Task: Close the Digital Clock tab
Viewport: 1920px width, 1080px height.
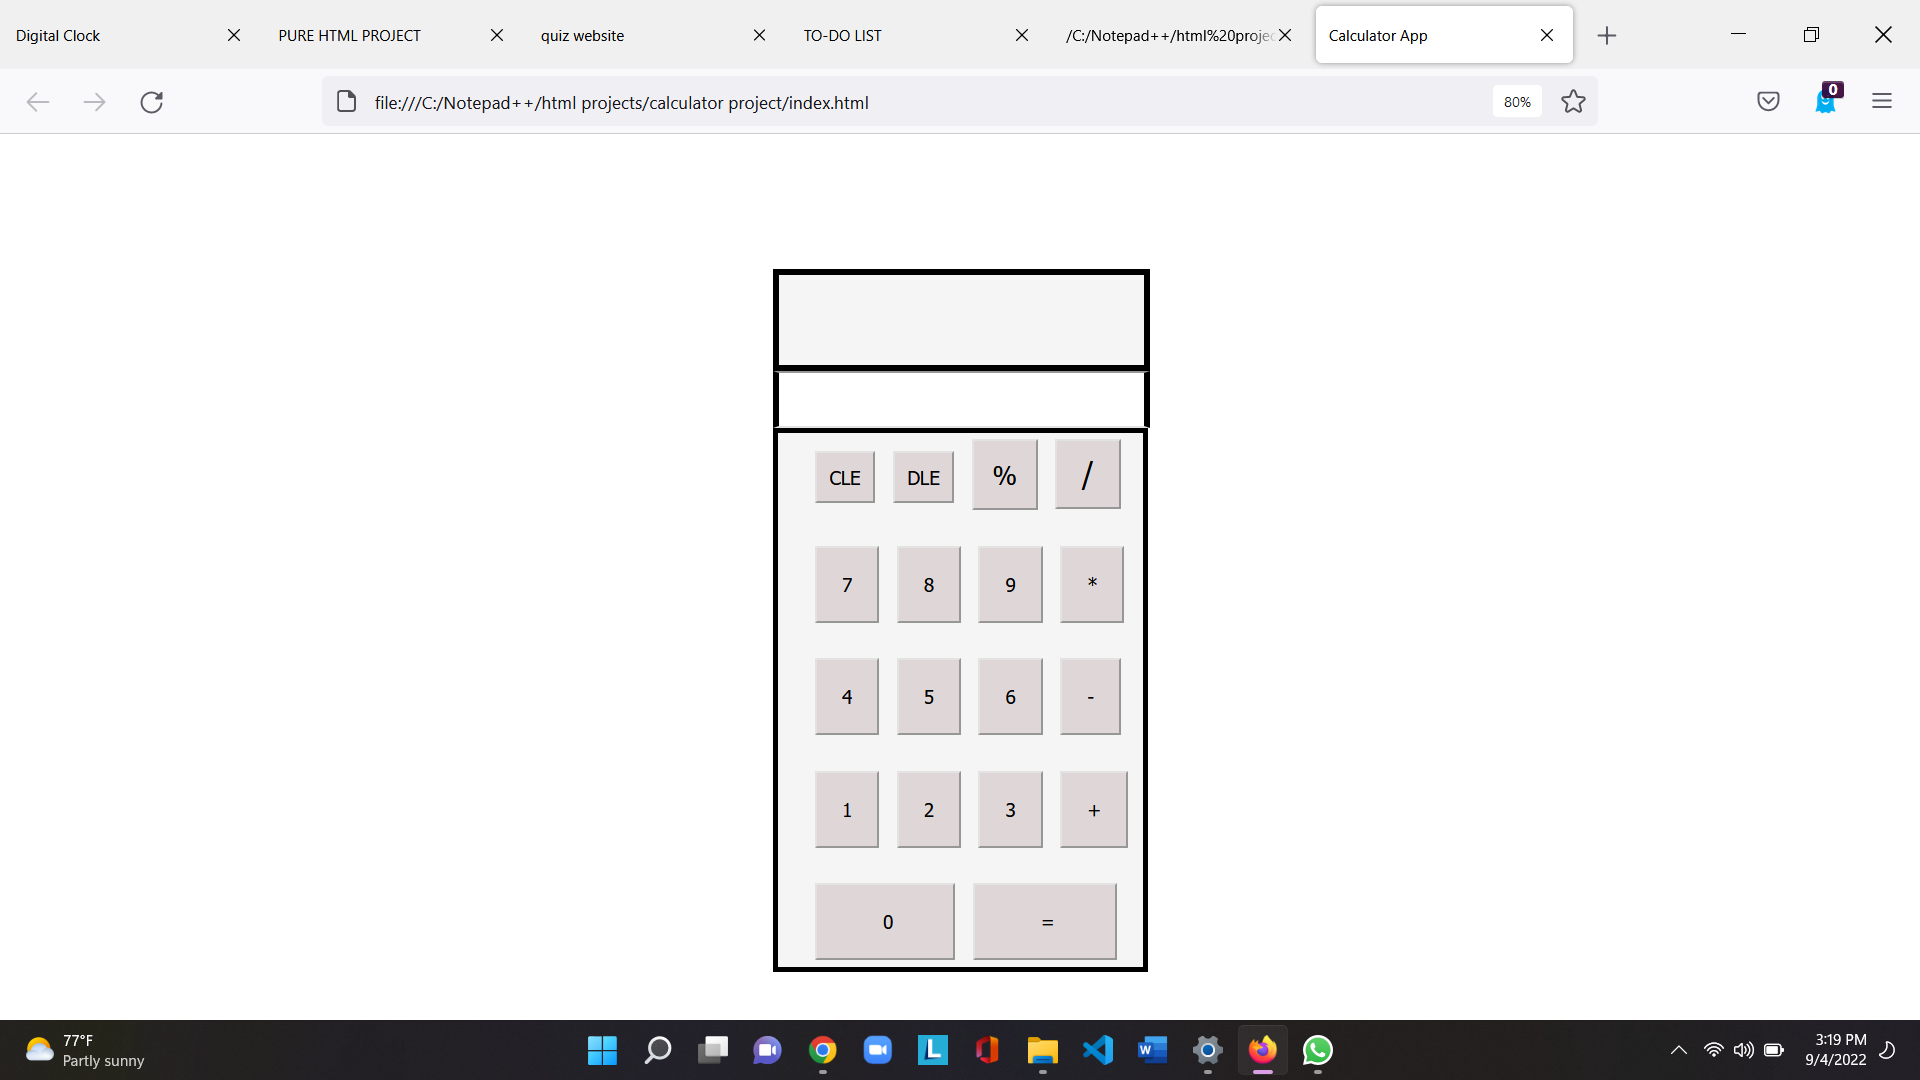Action: 234,35
